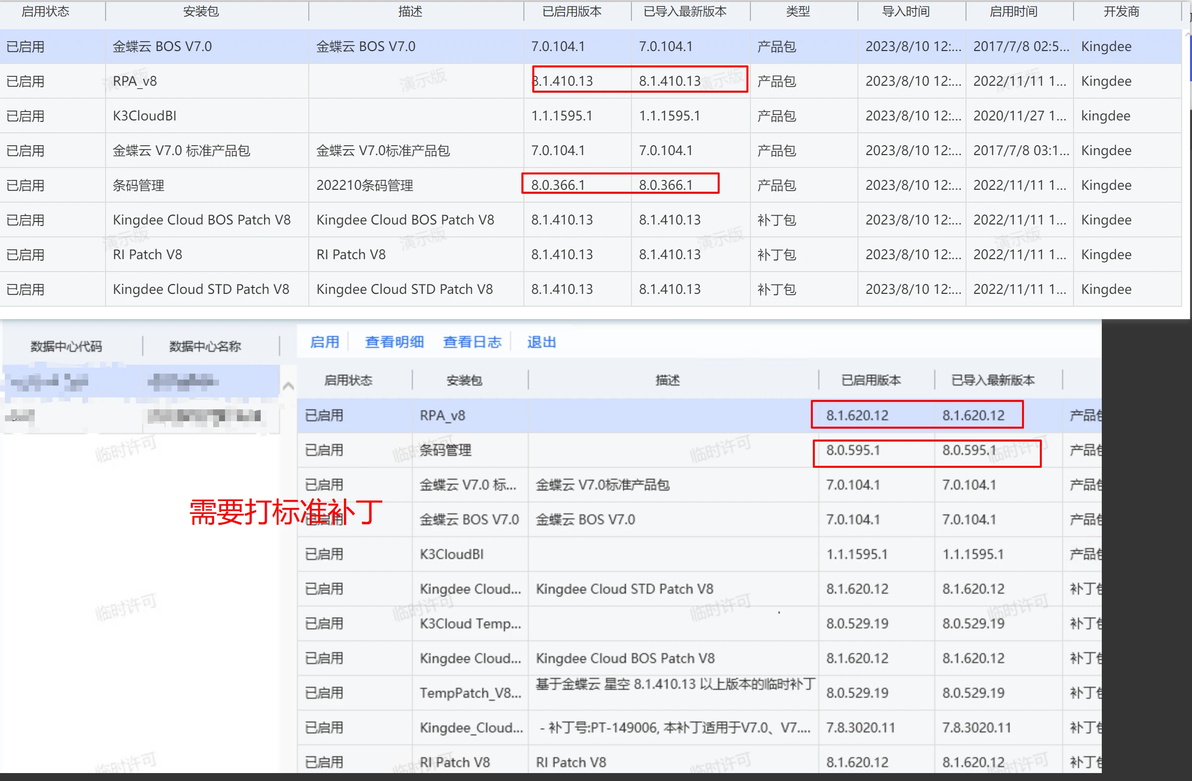Click 已启用版本 1.1.1595.1 in bottom table
This screenshot has width=1192, height=781.
[x=857, y=554]
